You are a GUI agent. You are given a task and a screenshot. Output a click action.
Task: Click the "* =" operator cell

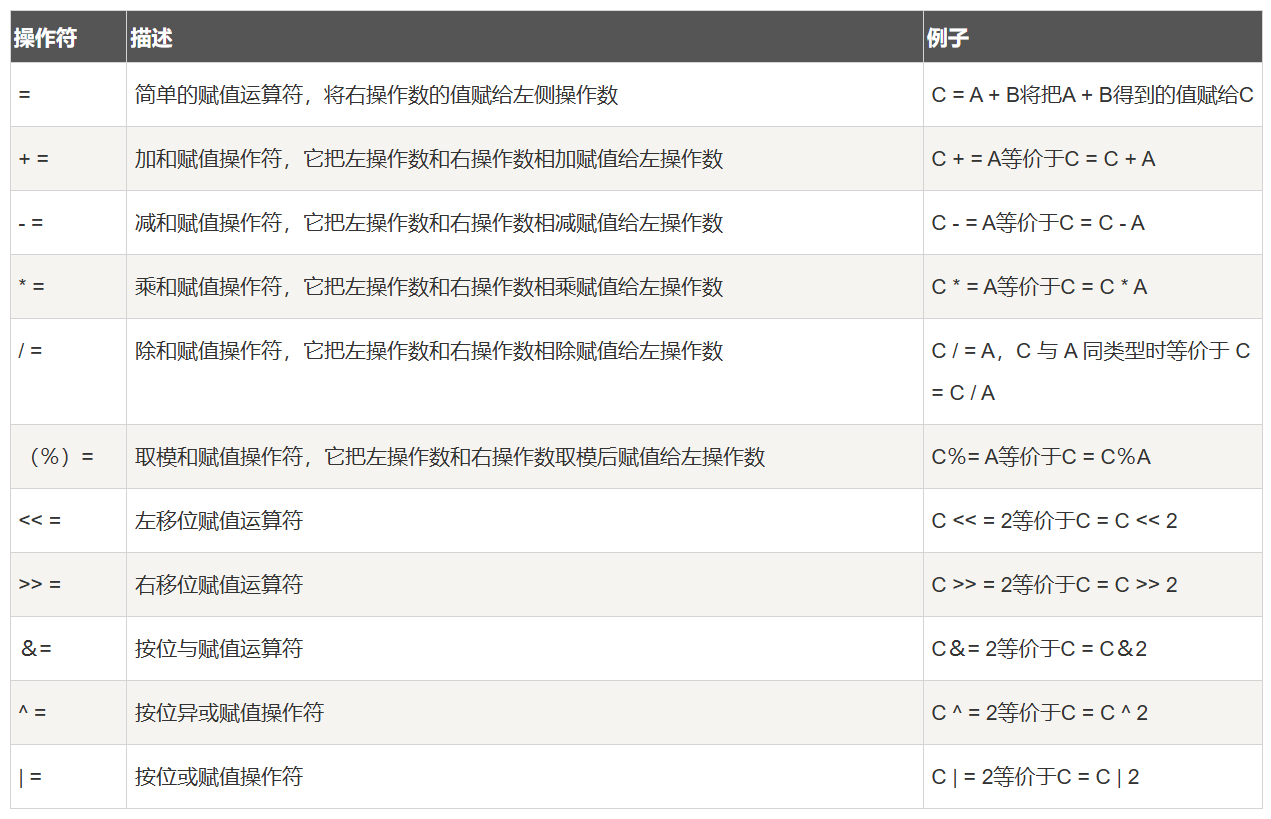click(32, 287)
